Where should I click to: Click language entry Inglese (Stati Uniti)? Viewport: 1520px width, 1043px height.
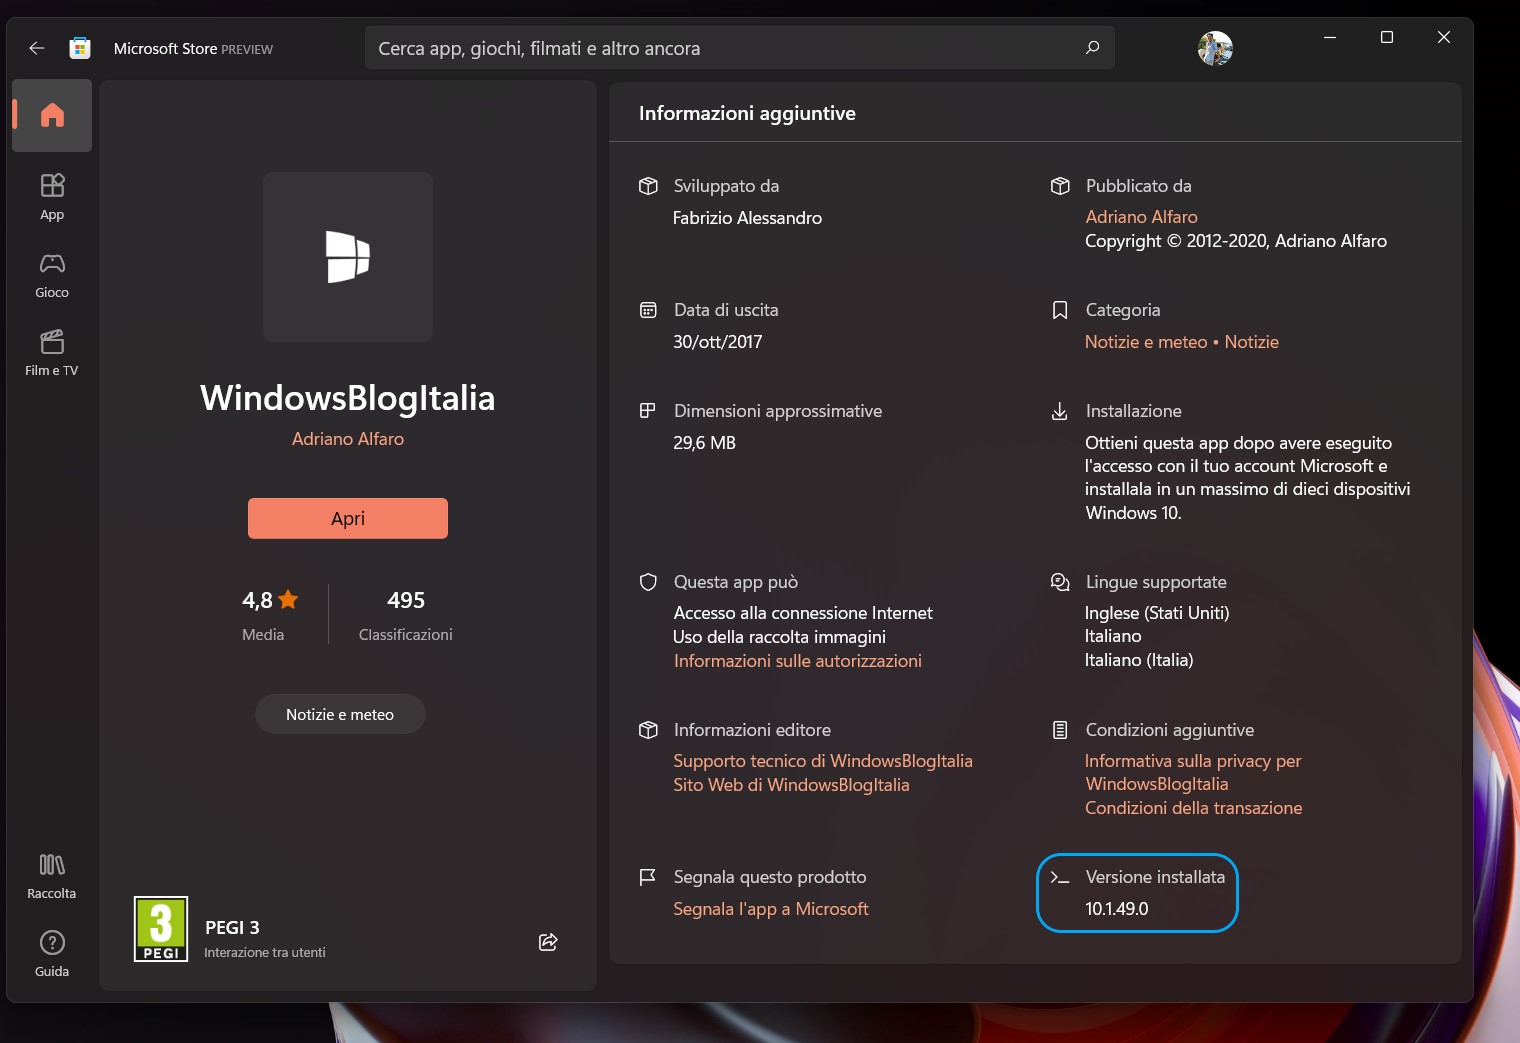click(x=1157, y=613)
